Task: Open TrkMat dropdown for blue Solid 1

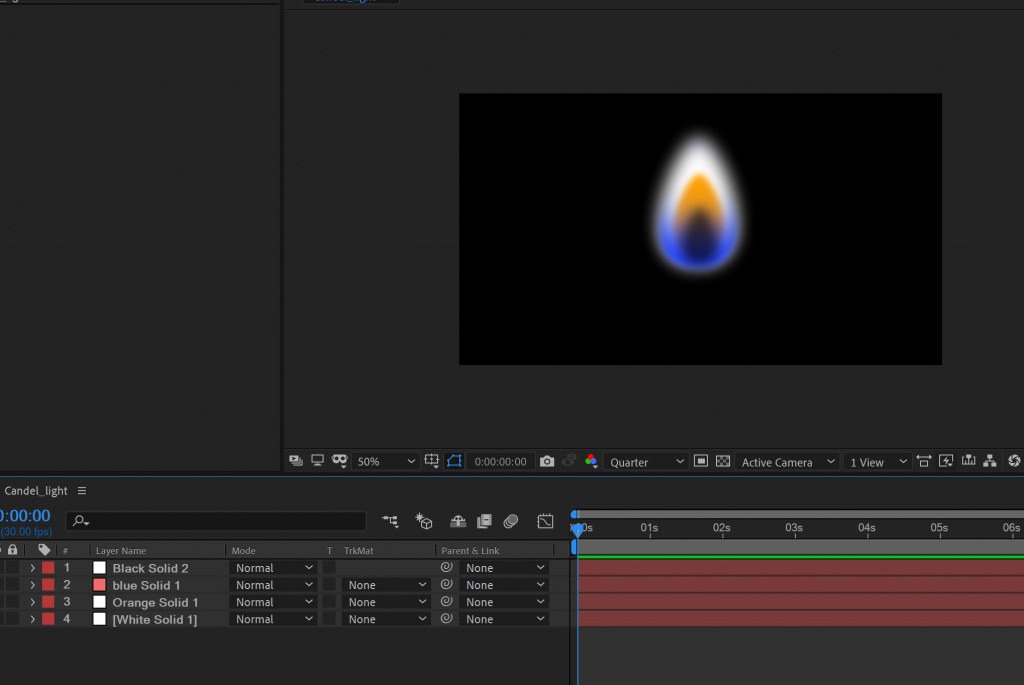Action: 386,585
